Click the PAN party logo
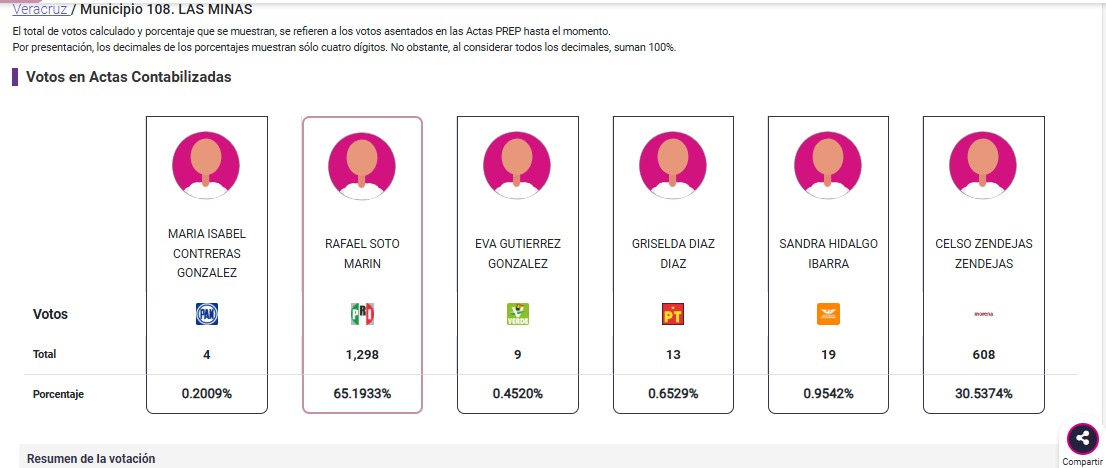The height and width of the screenshot is (468, 1106). 207,315
